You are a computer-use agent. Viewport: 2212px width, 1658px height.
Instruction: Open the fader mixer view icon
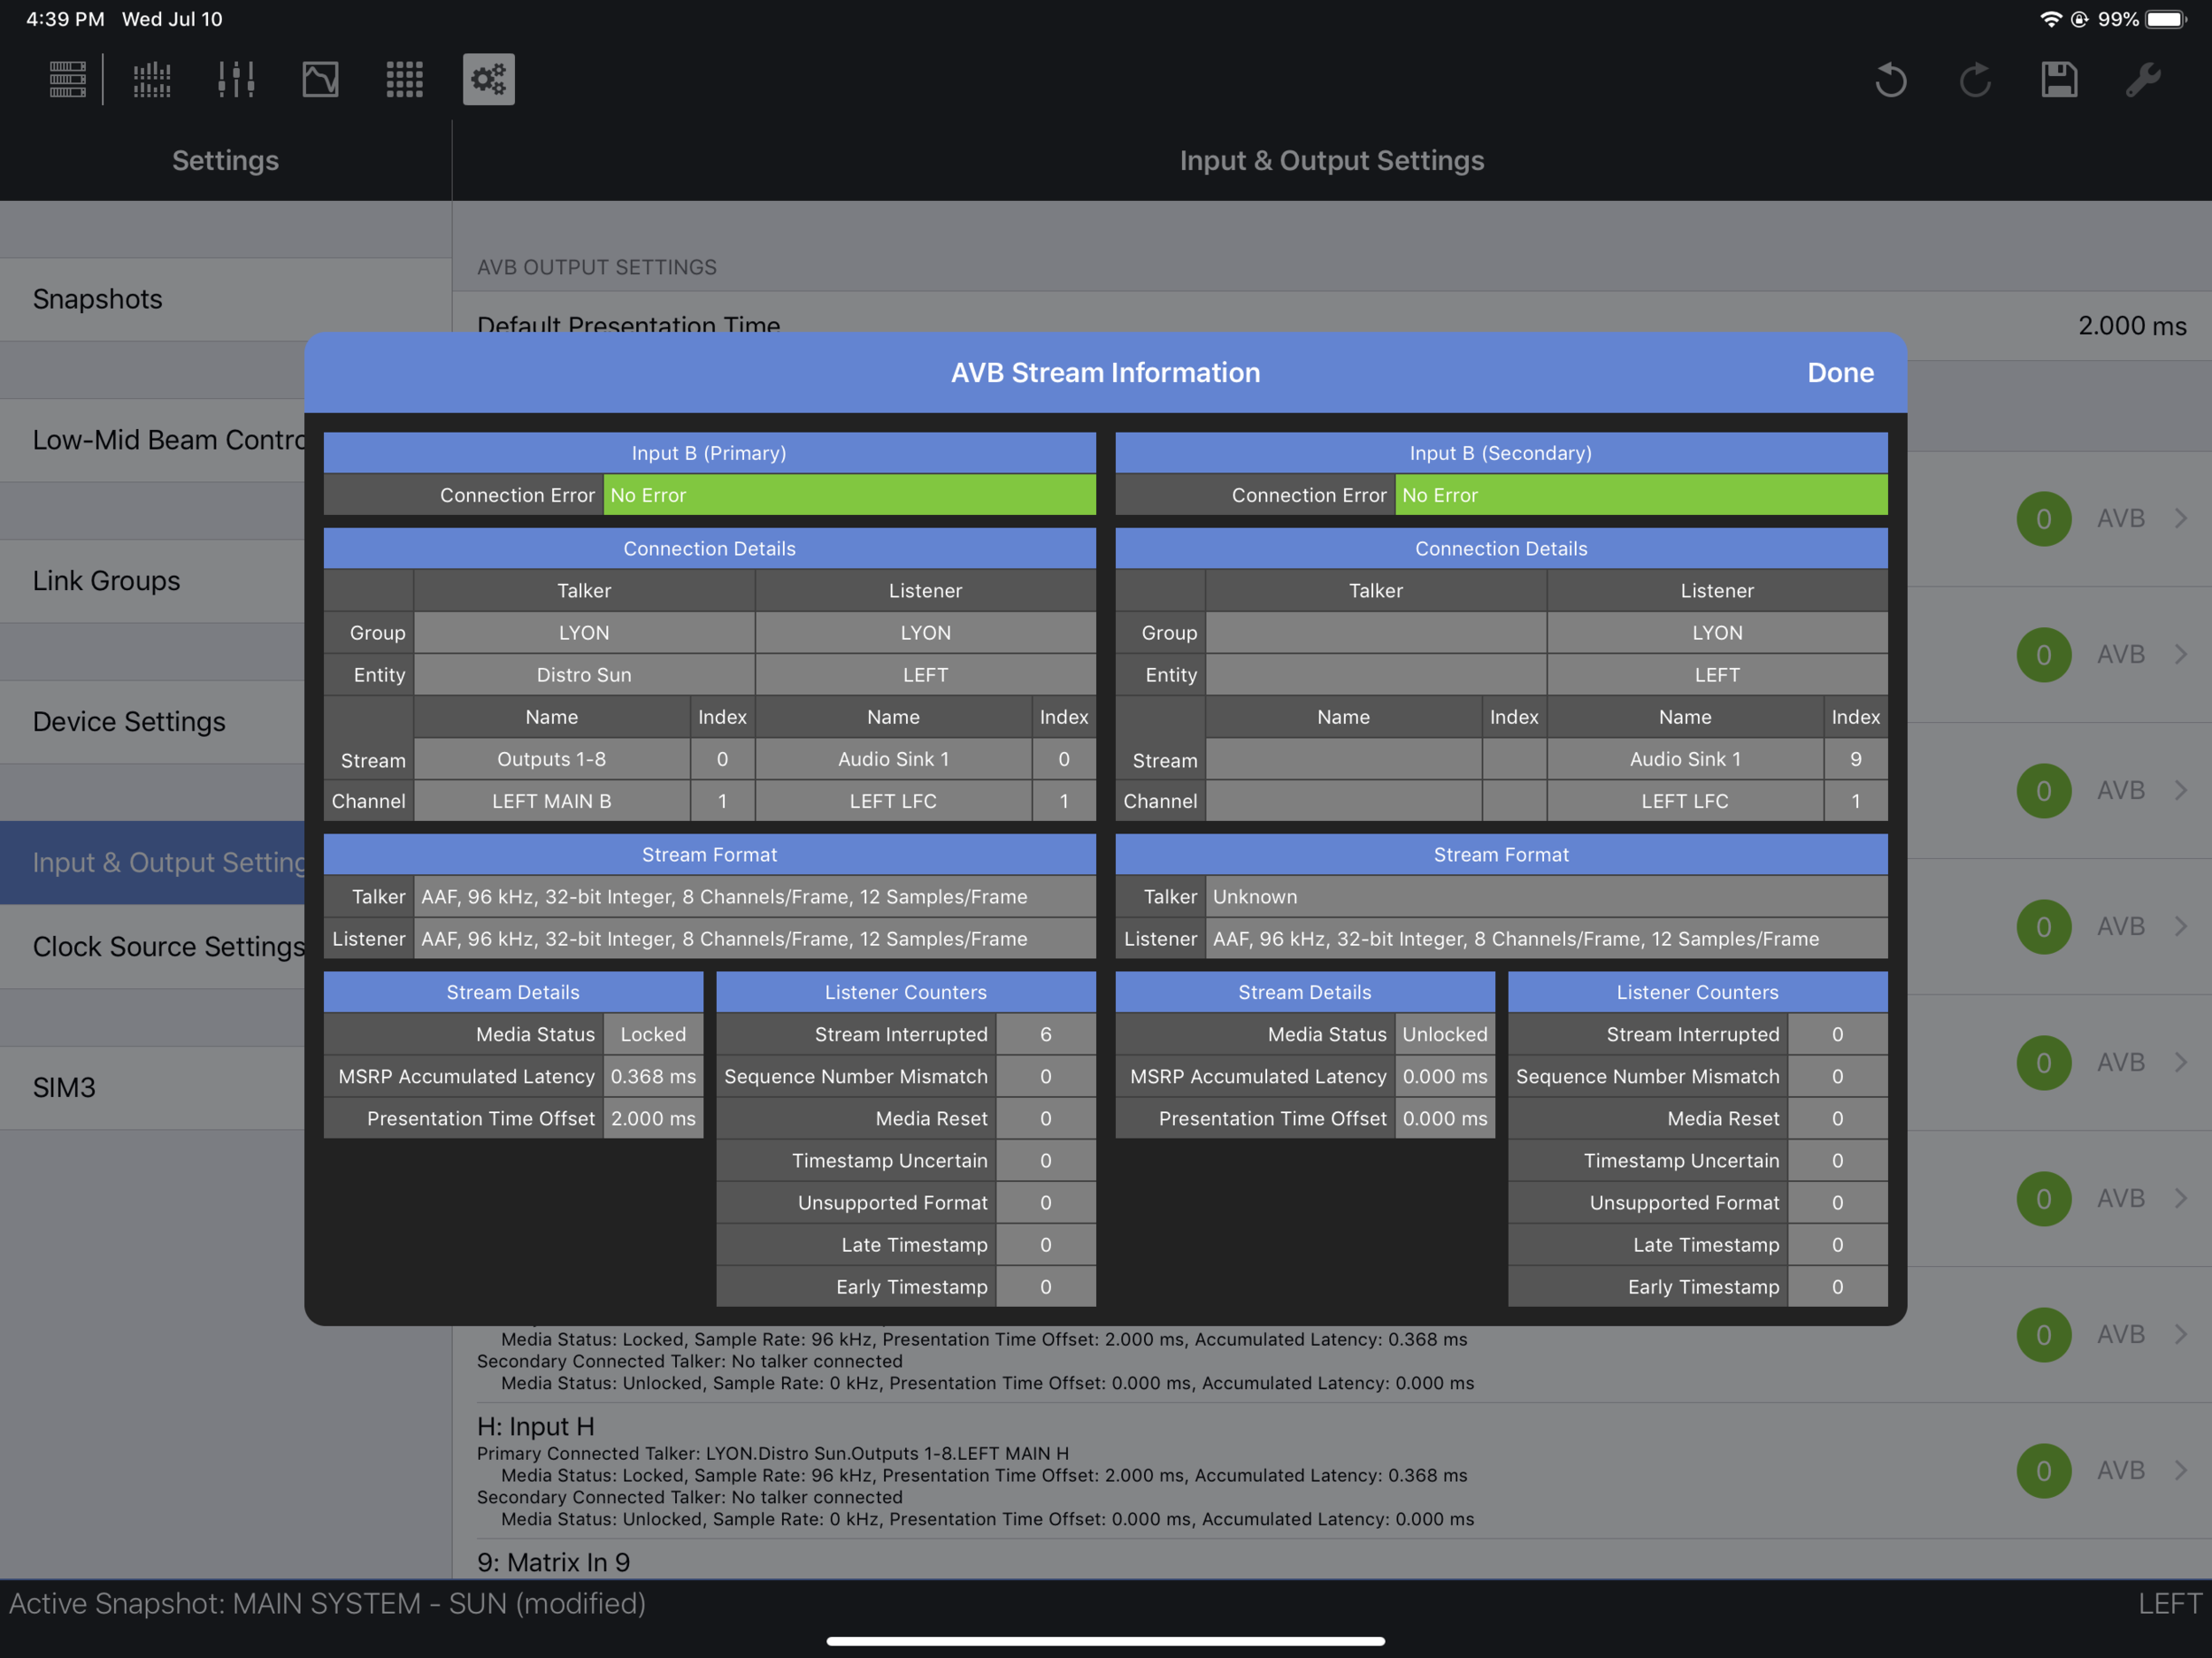coord(236,79)
